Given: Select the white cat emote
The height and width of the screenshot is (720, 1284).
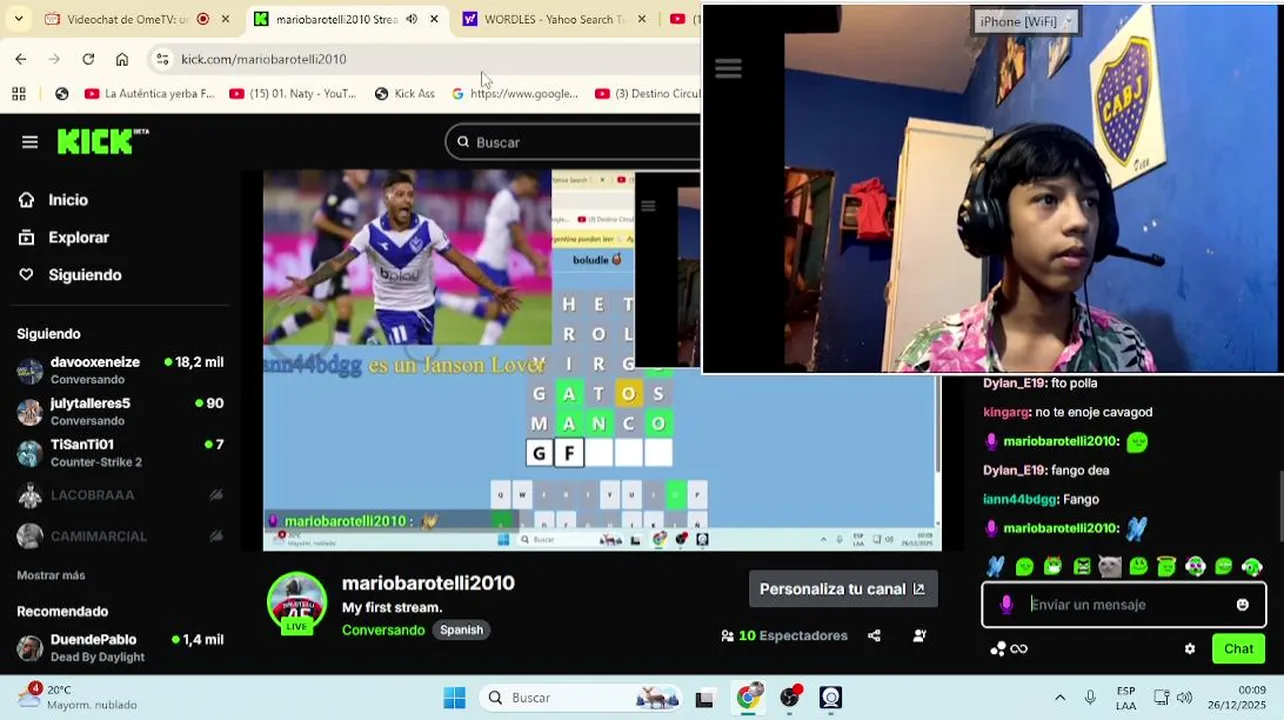Looking at the screenshot, I should coord(1109,566).
